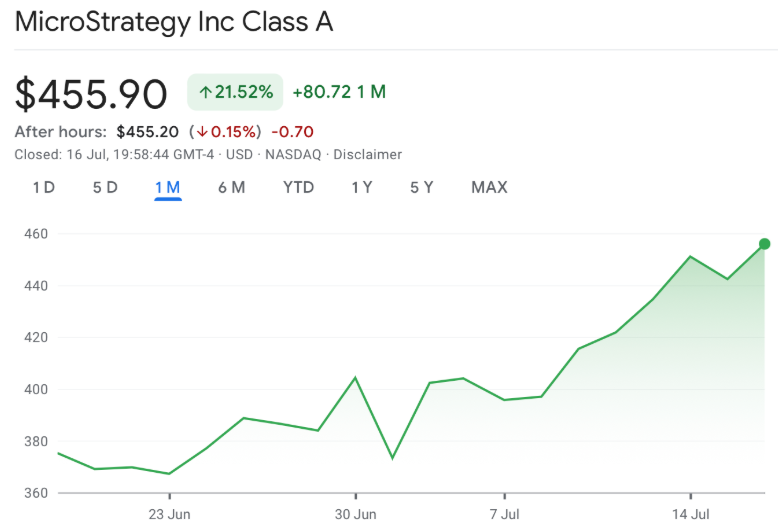Select the YTD range tab
Image resolution: width=778 pixels, height=528 pixels.
point(298,187)
